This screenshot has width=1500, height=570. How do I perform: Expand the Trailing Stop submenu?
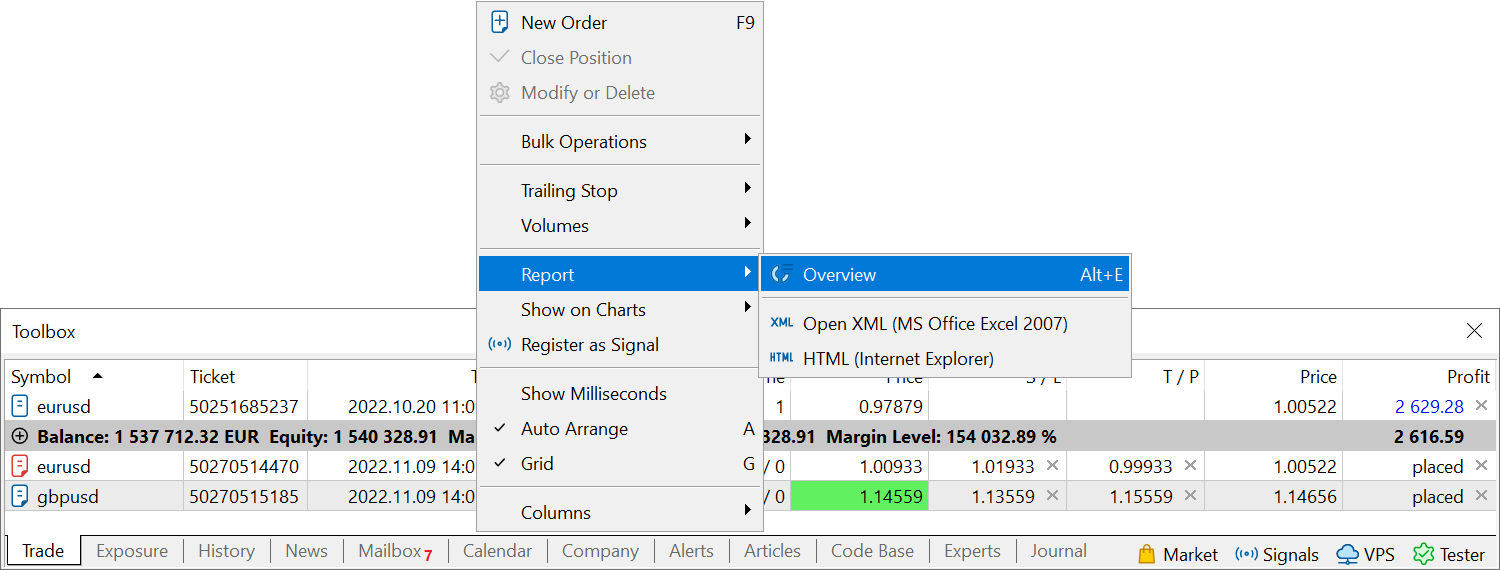click(x=619, y=190)
